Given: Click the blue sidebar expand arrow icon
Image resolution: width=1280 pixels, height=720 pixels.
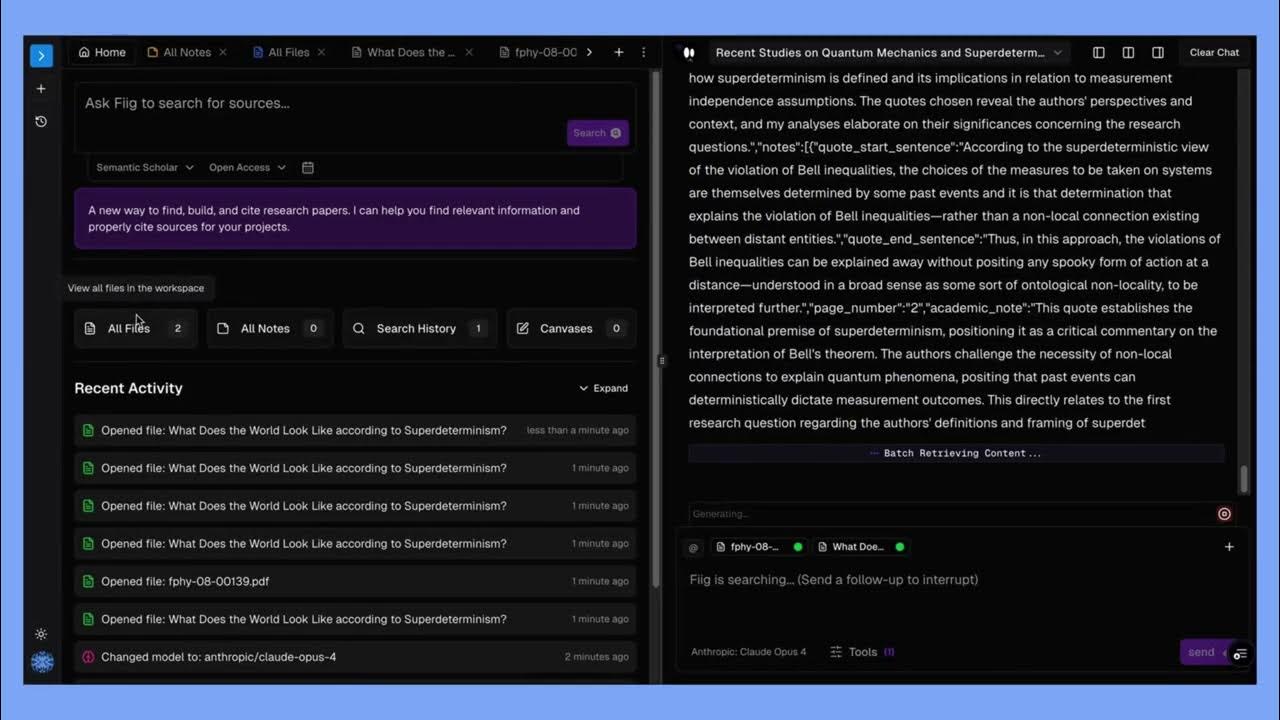Looking at the screenshot, I should 41,56.
